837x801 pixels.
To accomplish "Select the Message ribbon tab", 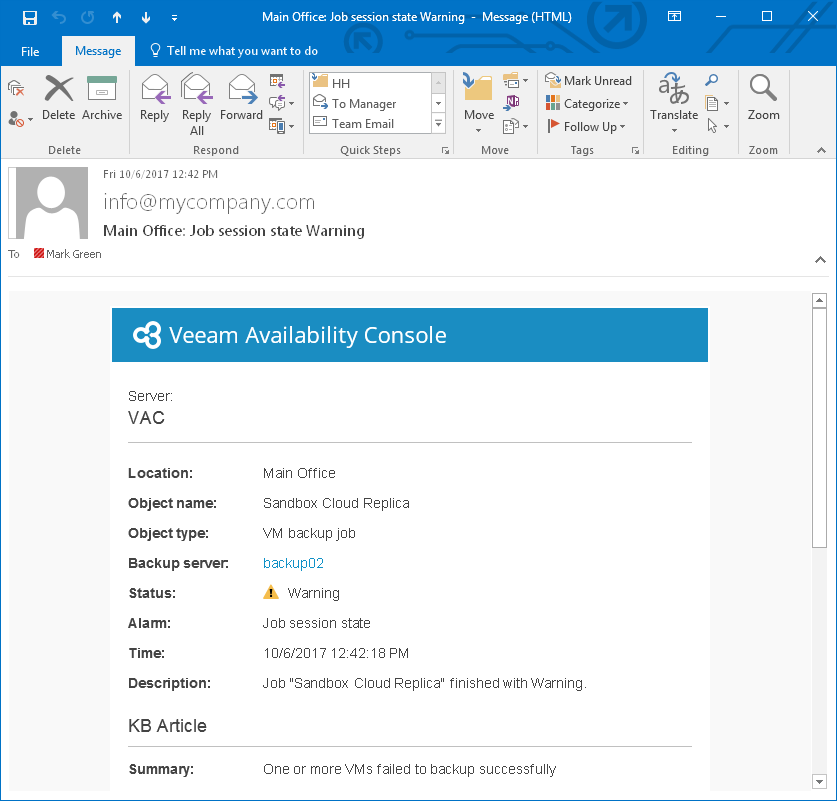I will pyautogui.click(x=98, y=51).
